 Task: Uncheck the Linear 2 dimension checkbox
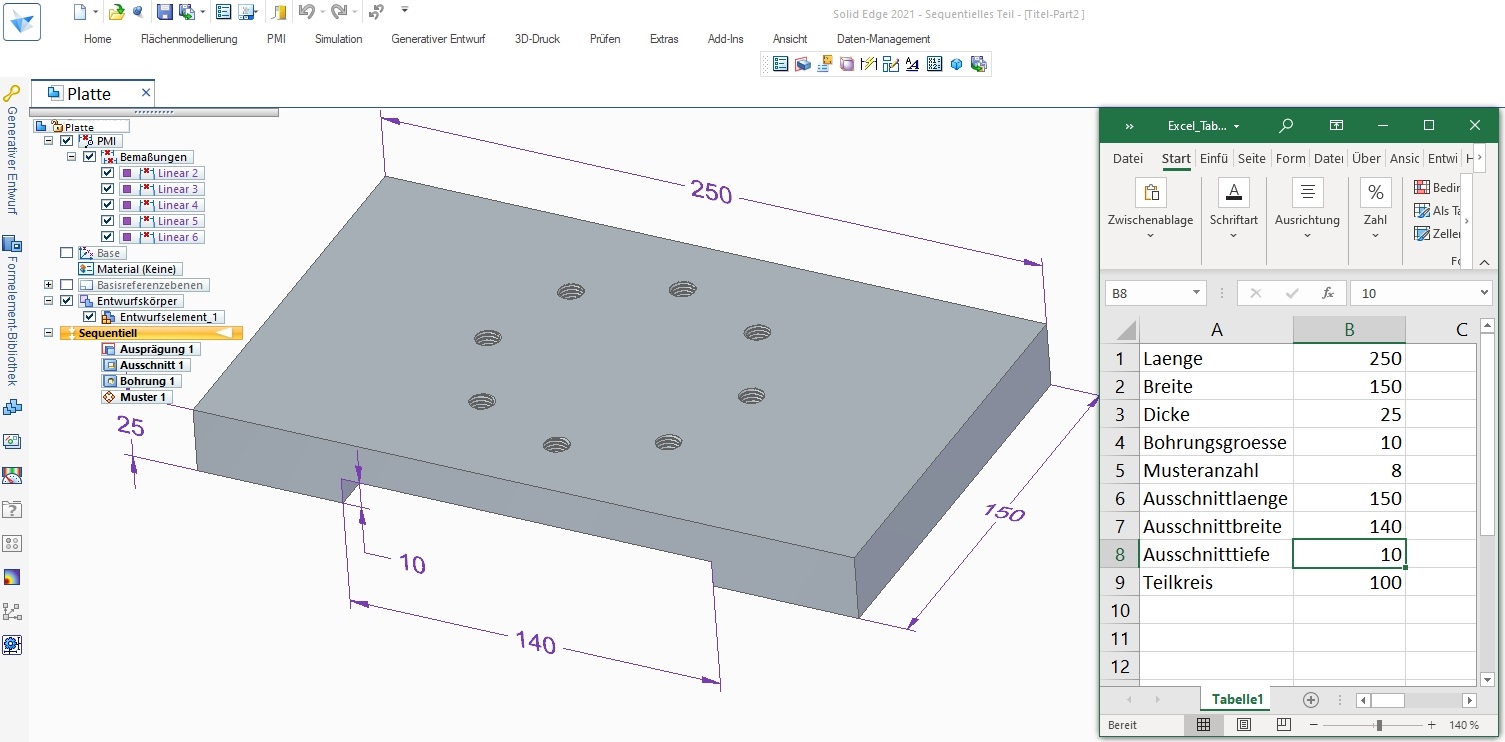108,173
